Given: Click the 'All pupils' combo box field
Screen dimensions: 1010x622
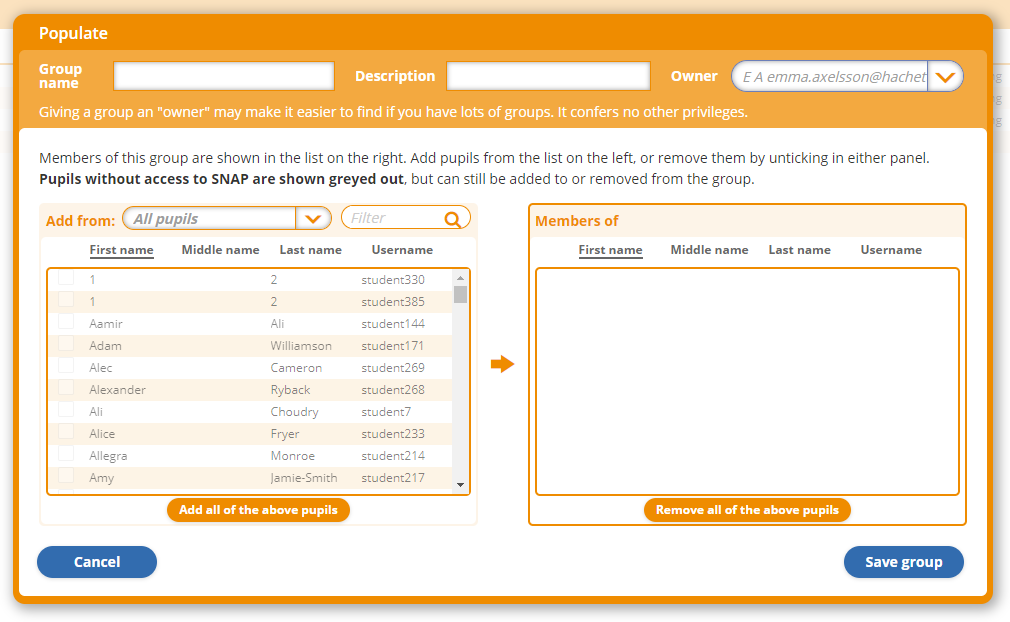Looking at the screenshot, I should (212, 219).
